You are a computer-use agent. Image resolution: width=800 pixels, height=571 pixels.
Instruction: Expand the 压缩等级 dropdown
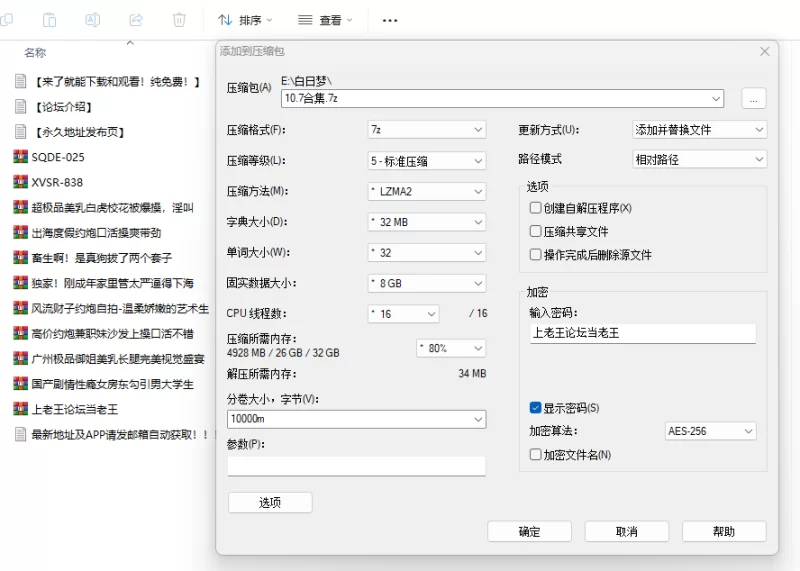tap(426, 161)
